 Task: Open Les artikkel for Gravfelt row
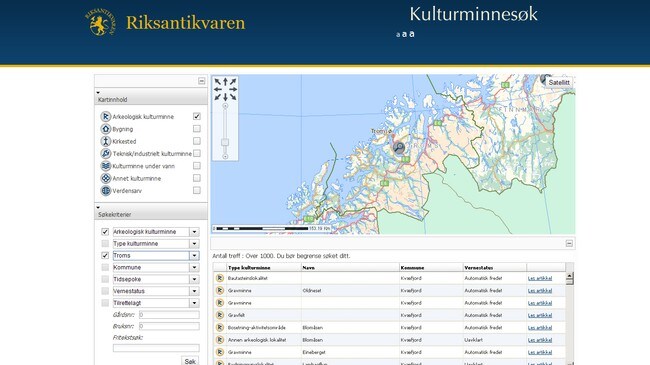pos(540,315)
